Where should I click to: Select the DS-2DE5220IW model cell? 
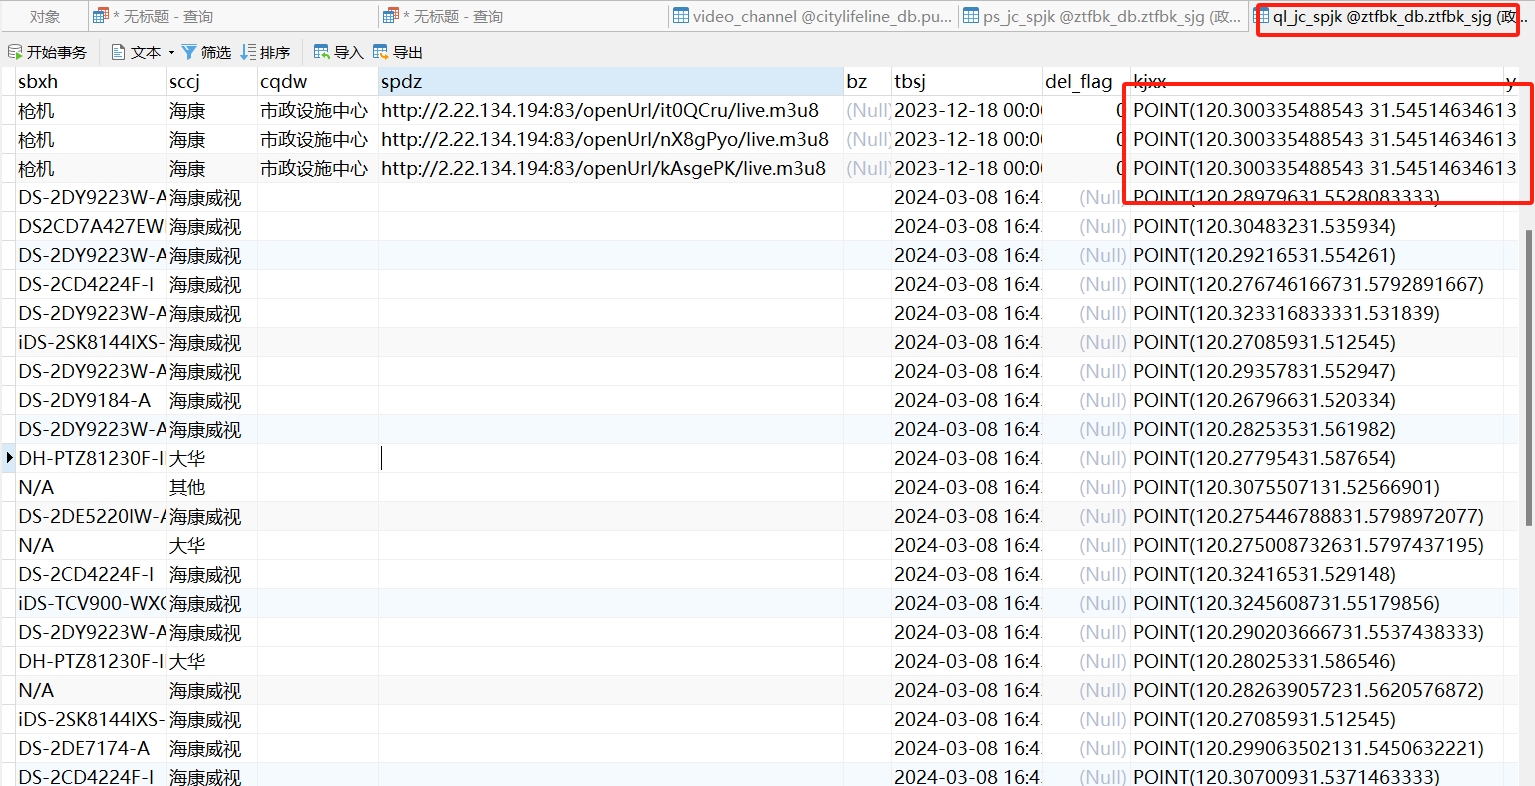pos(91,516)
